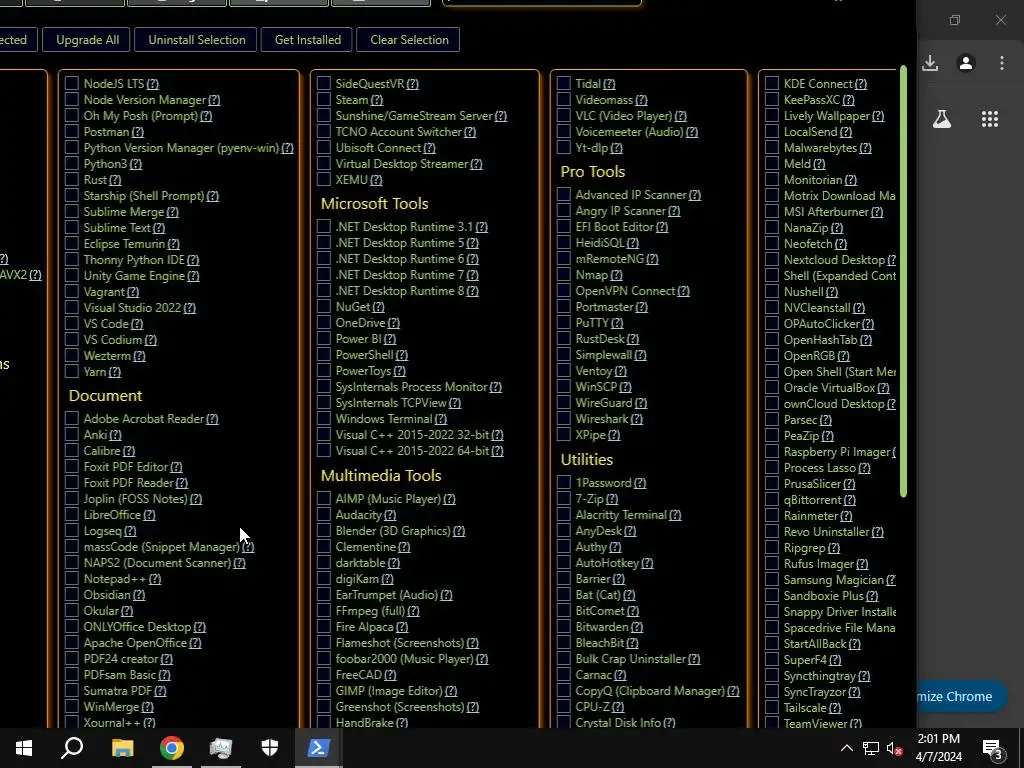
Task: Check the 7-Zip checkbox
Action: (564, 498)
